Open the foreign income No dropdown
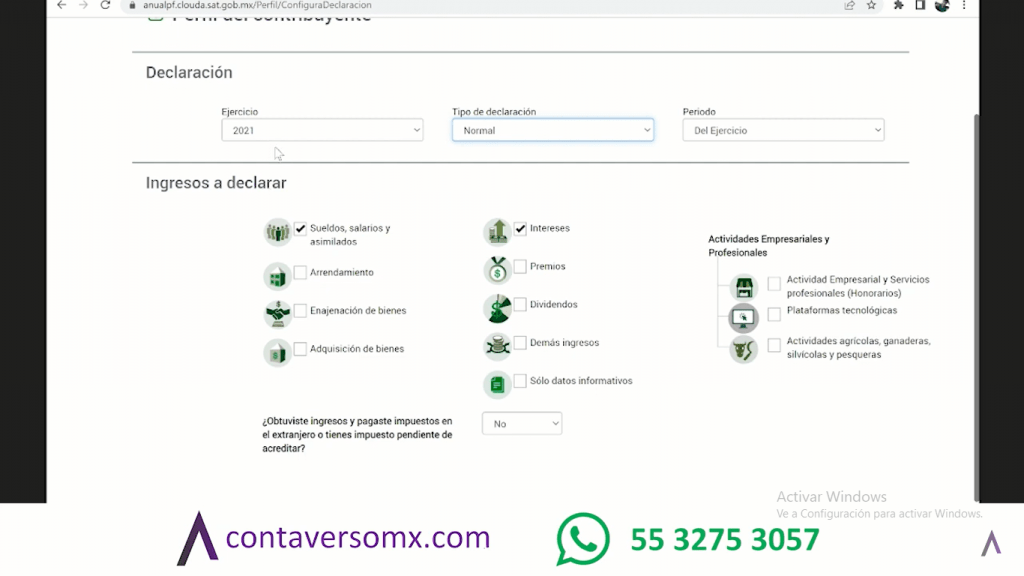Screen dimensions: 1024x576 click(x=522, y=424)
